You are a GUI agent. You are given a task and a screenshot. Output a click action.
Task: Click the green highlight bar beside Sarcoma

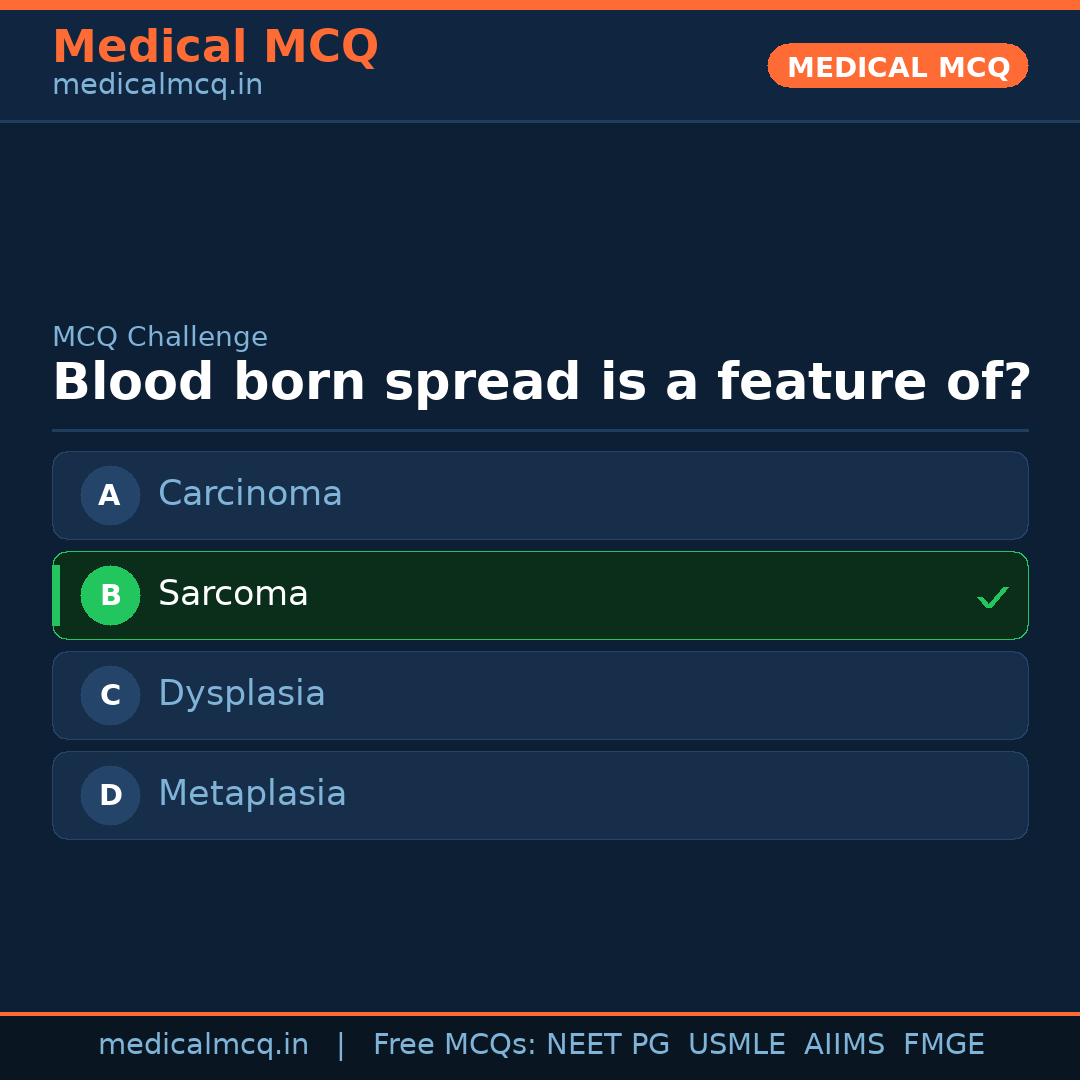point(56,595)
